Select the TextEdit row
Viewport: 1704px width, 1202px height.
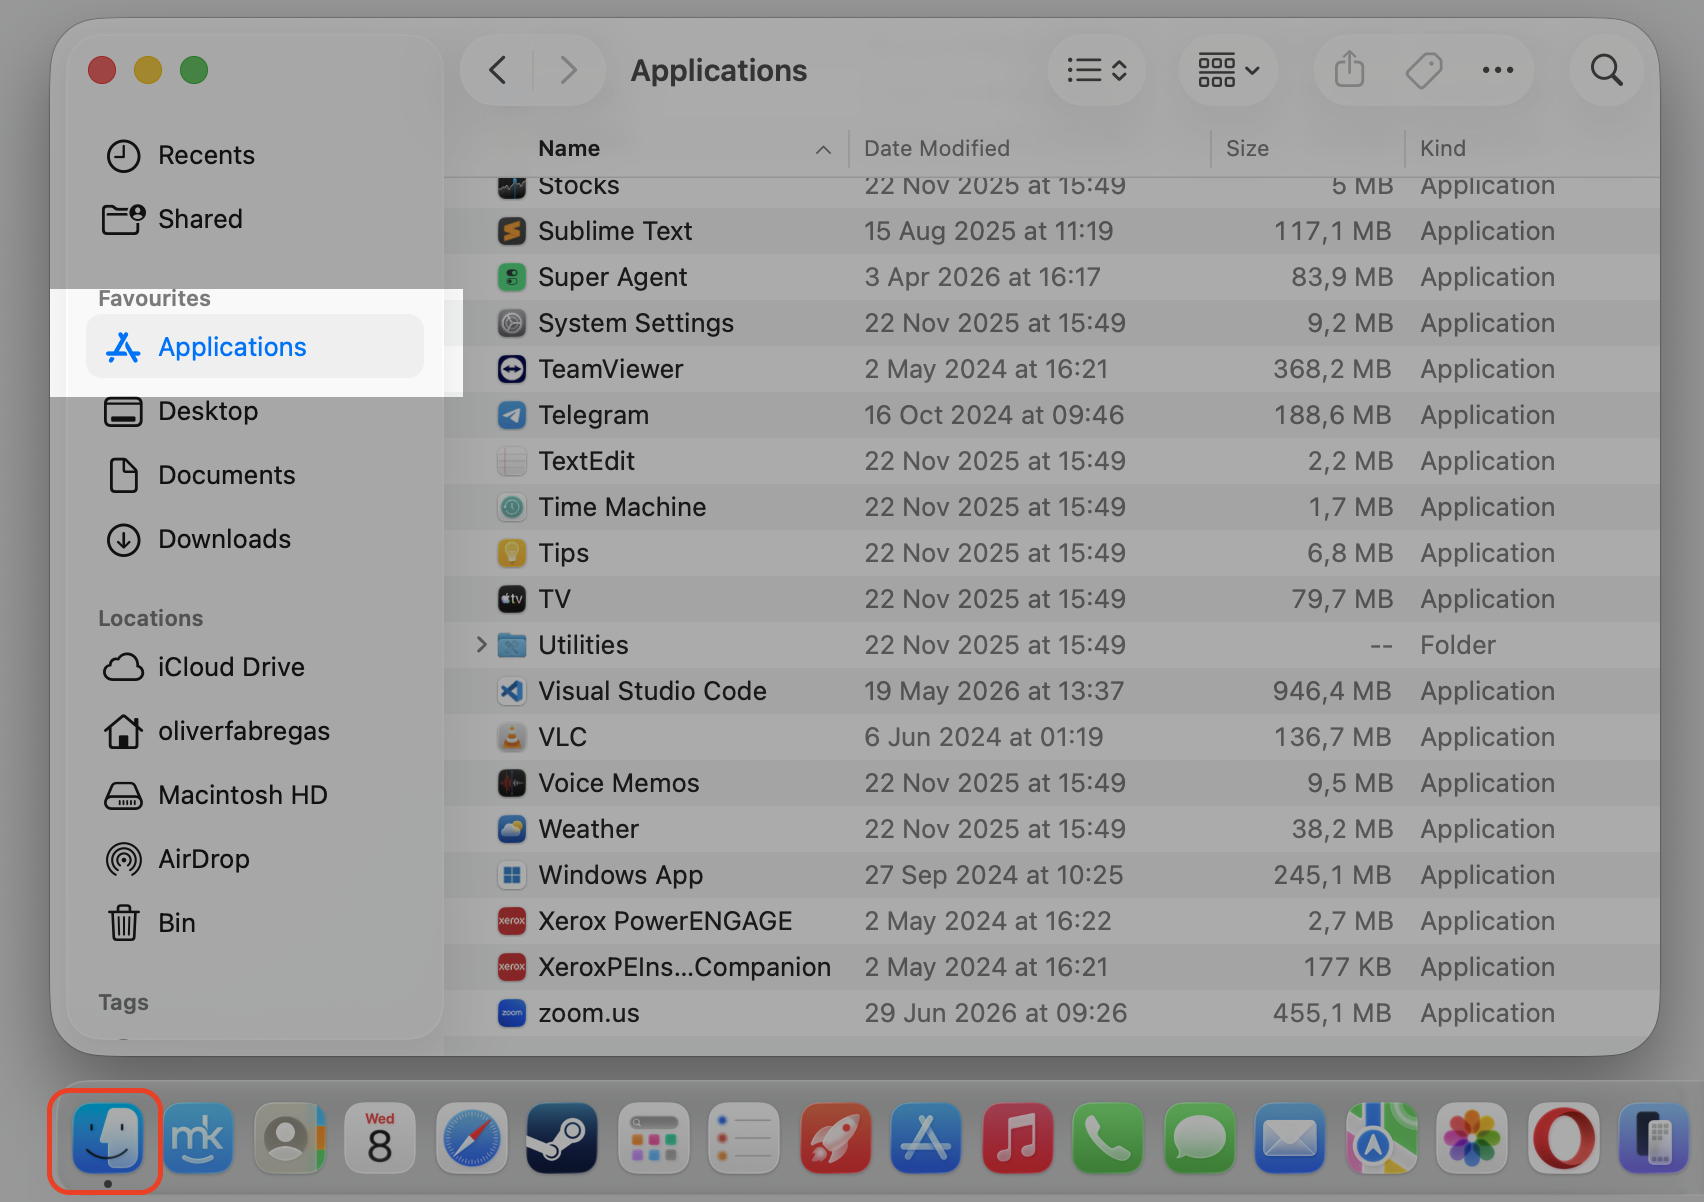[x=1052, y=461]
